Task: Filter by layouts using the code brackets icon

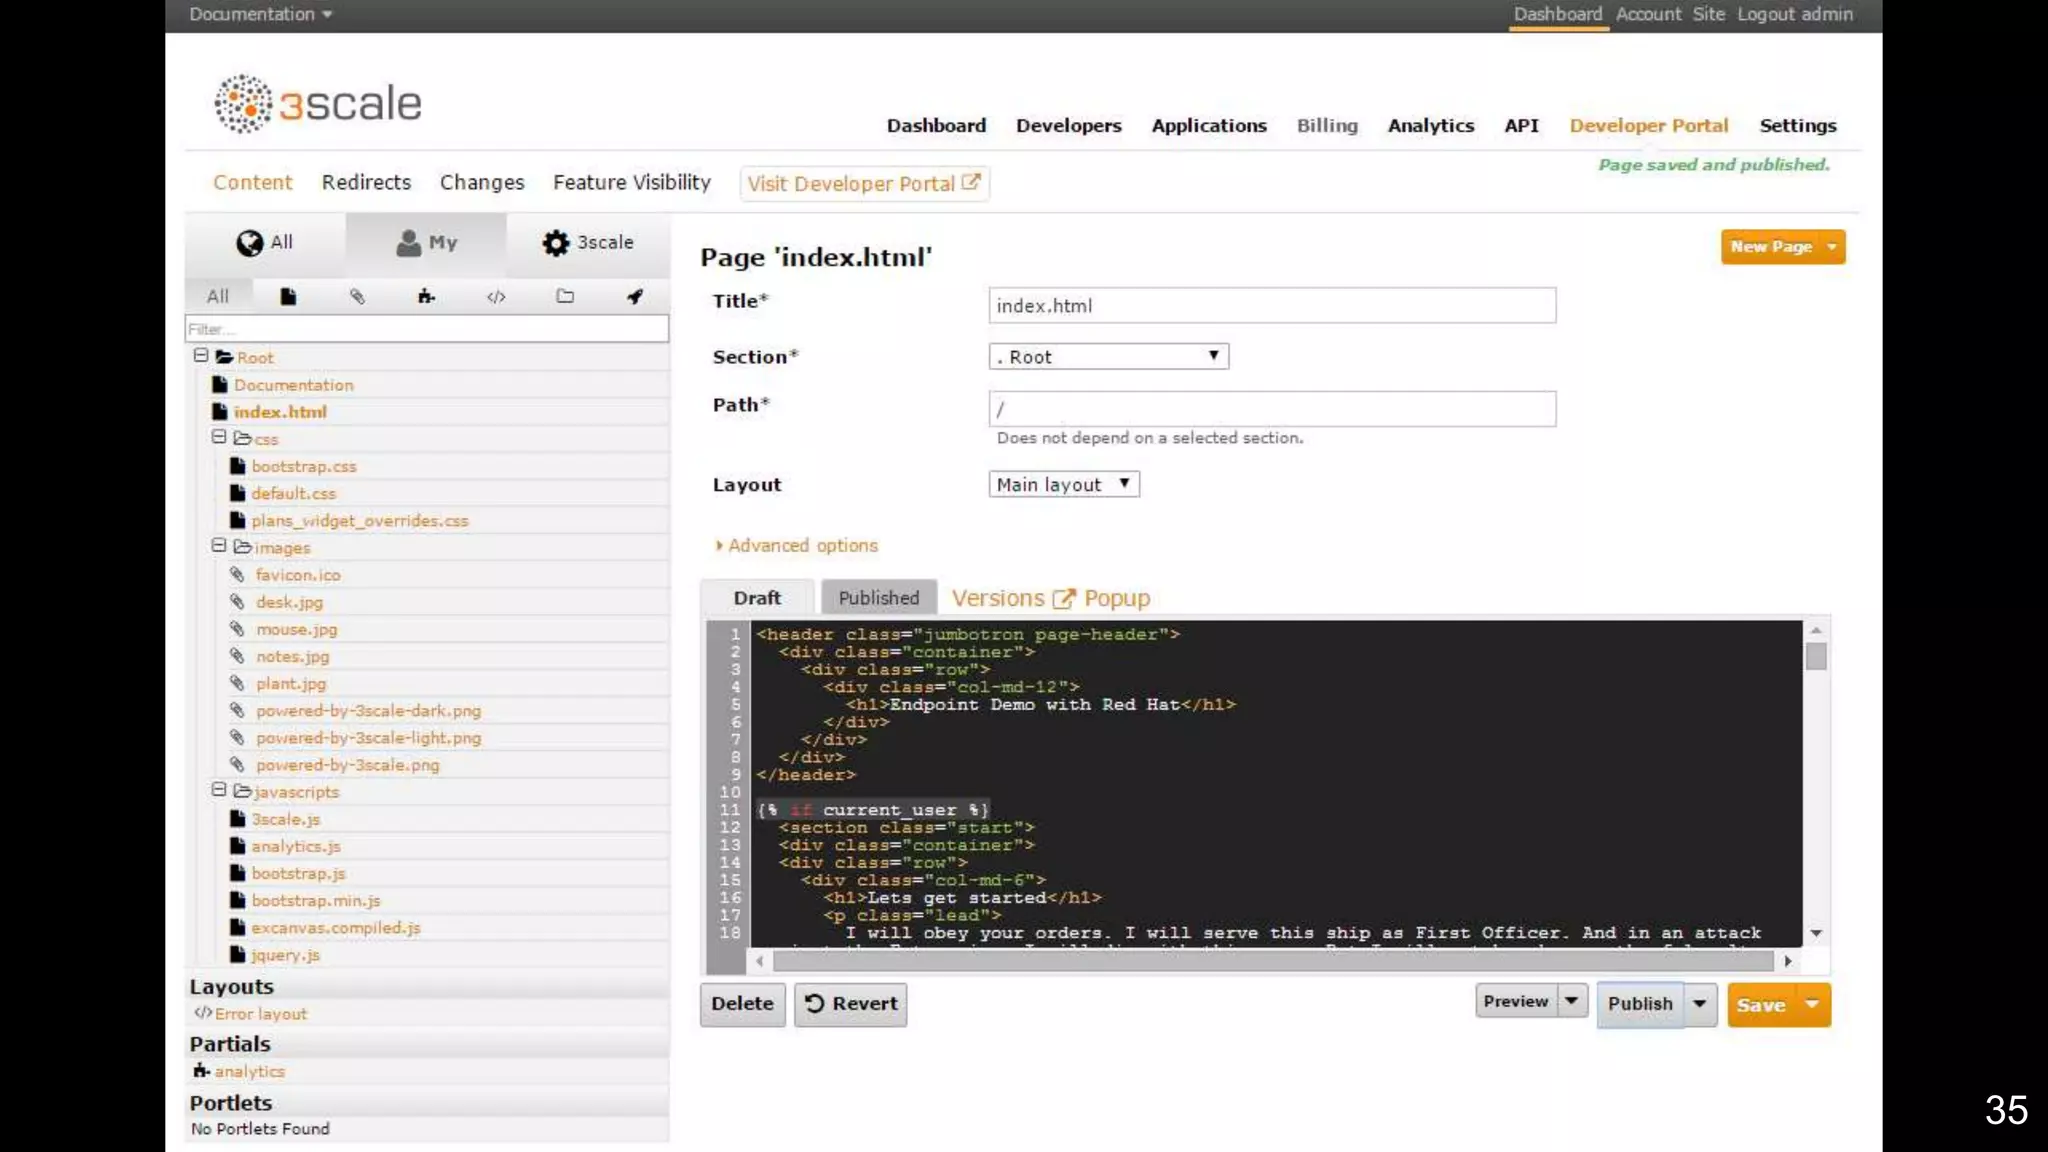Action: point(496,296)
